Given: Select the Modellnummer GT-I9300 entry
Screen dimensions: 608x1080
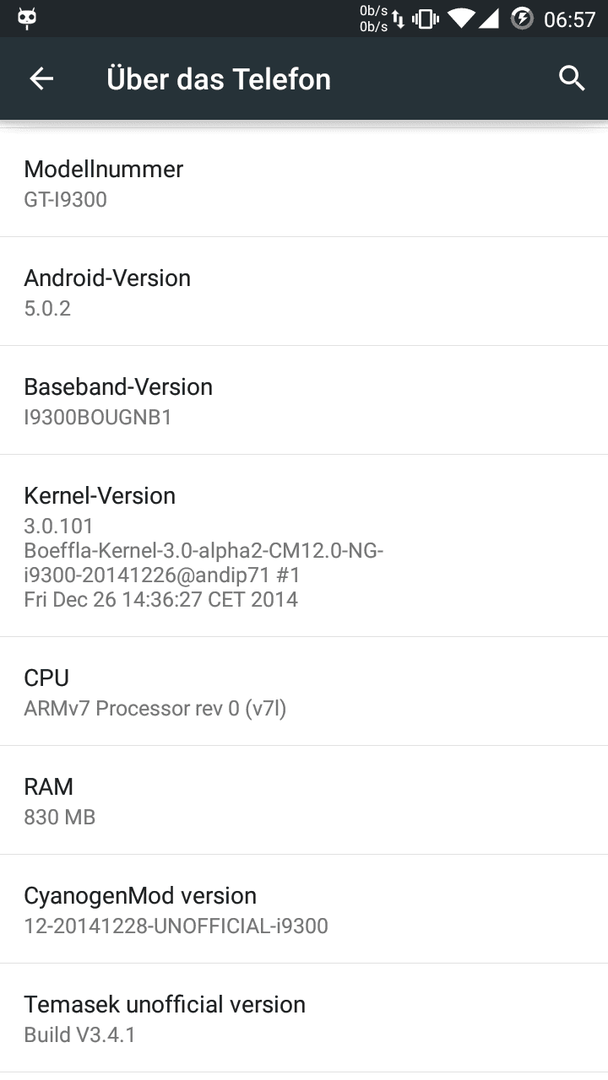Looking at the screenshot, I should (x=304, y=183).
